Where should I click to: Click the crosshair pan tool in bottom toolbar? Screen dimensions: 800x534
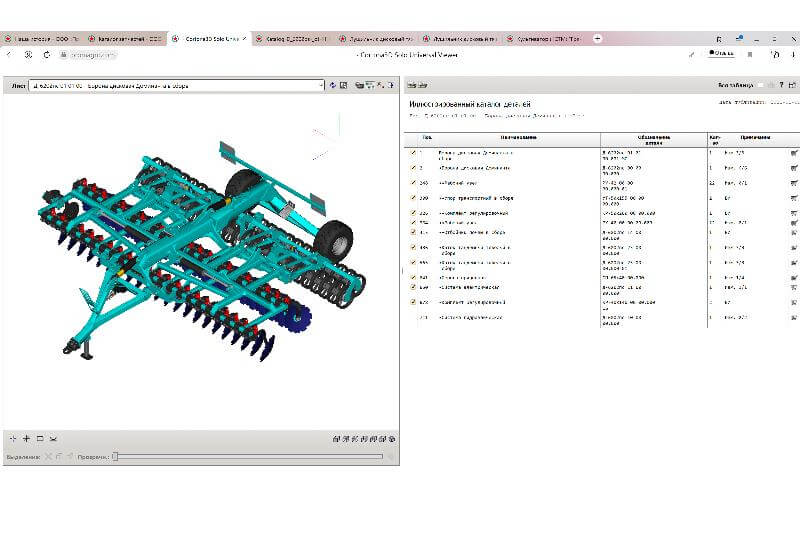[12, 439]
